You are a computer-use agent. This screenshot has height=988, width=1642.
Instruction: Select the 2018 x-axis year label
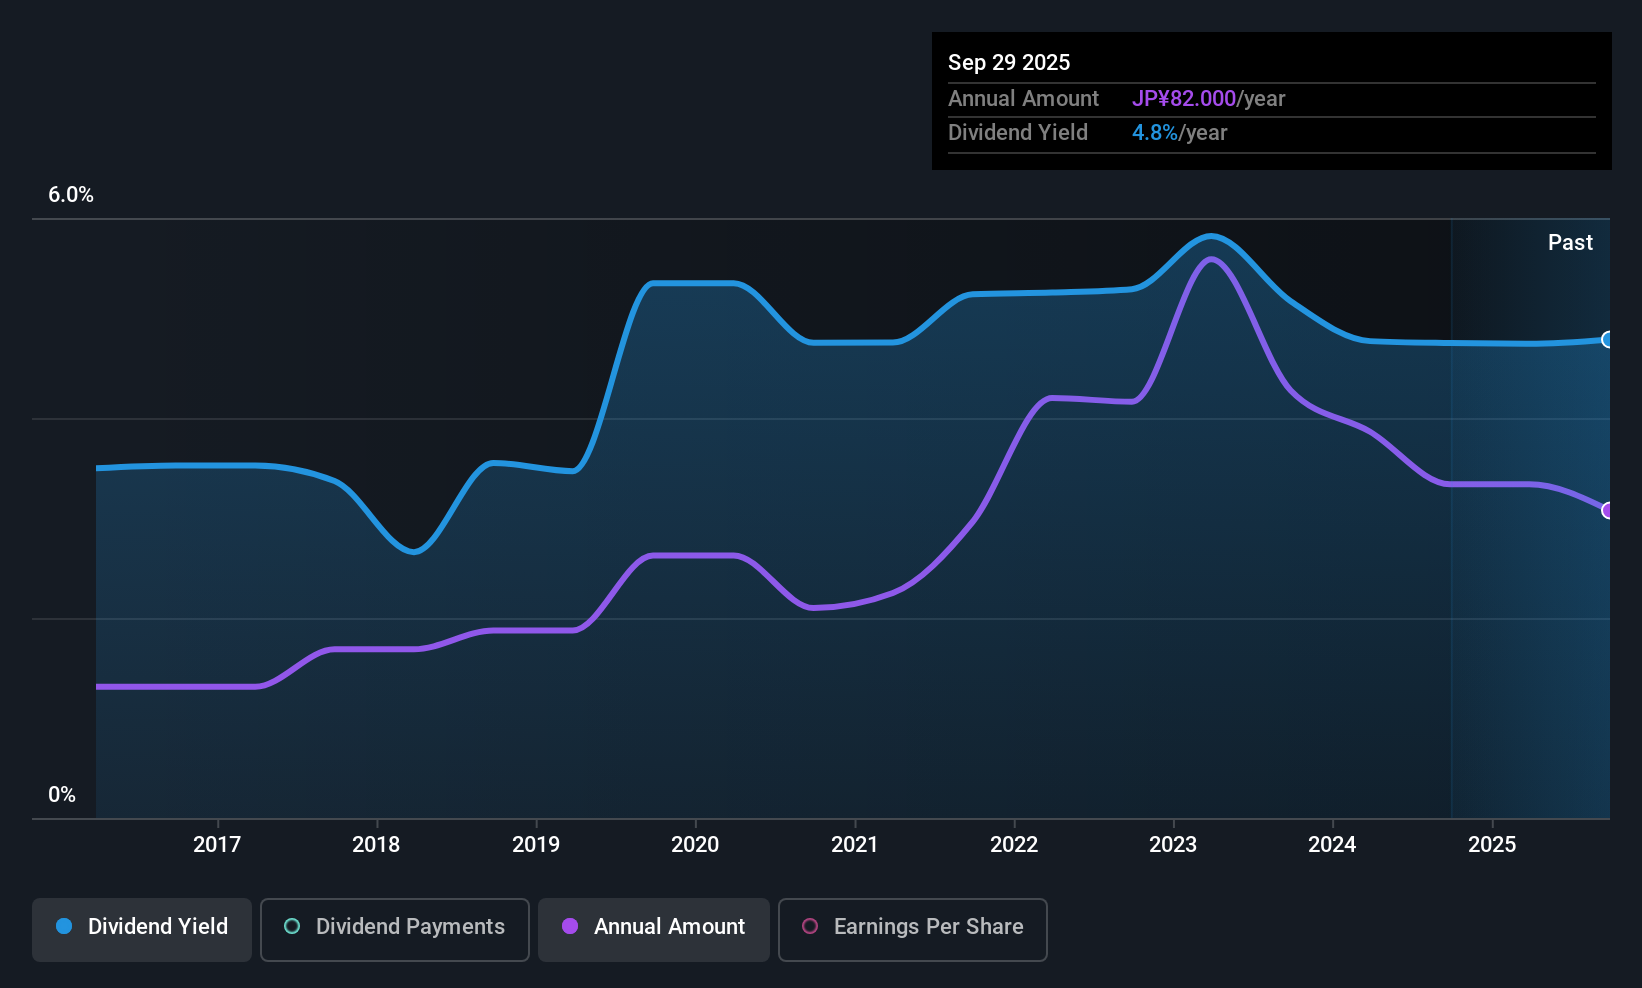pyautogui.click(x=376, y=845)
